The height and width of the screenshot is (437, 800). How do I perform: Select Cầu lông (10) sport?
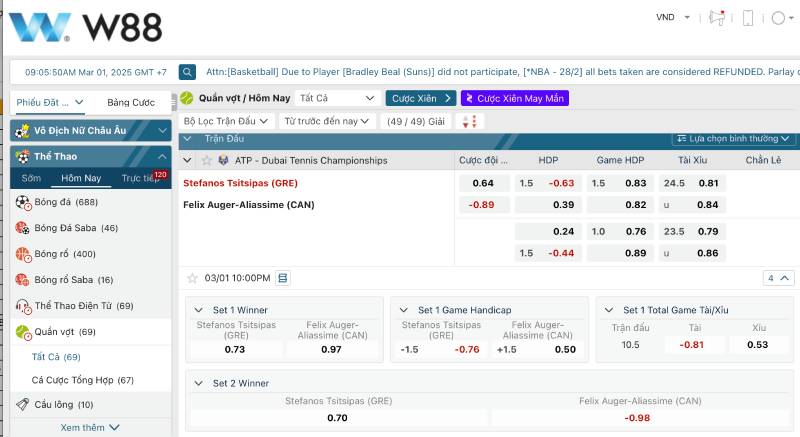click(90, 405)
